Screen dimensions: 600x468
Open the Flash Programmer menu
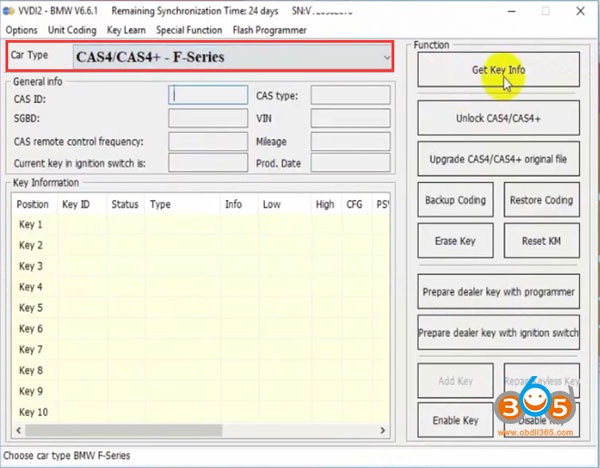click(x=269, y=30)
